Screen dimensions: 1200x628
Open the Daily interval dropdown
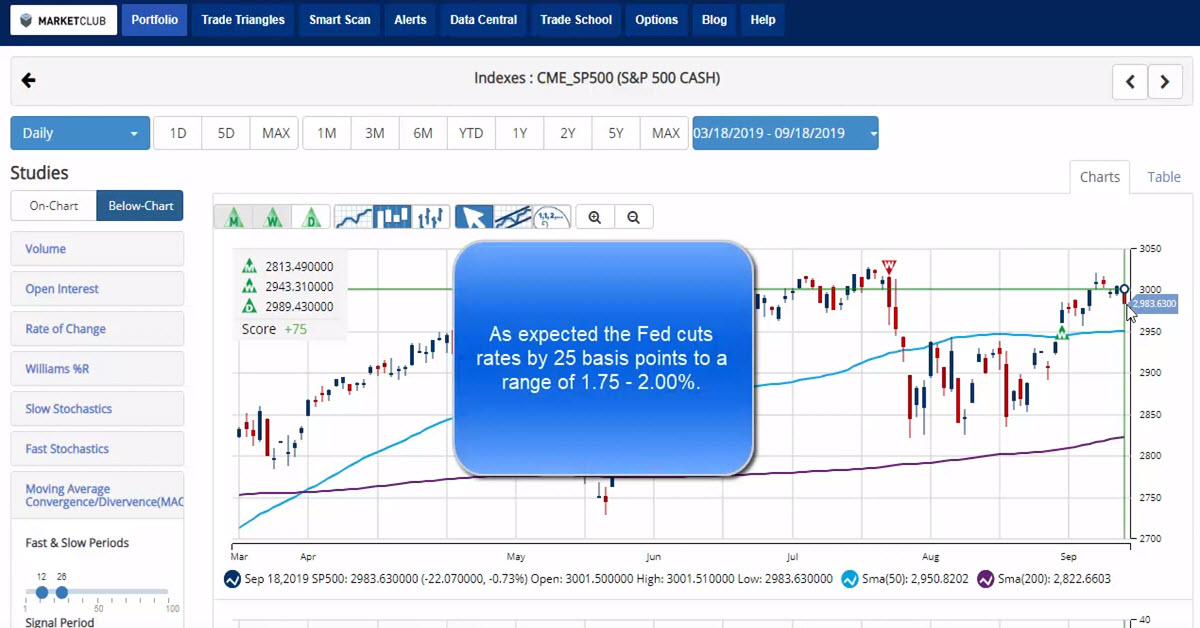[x=80, y=133]
